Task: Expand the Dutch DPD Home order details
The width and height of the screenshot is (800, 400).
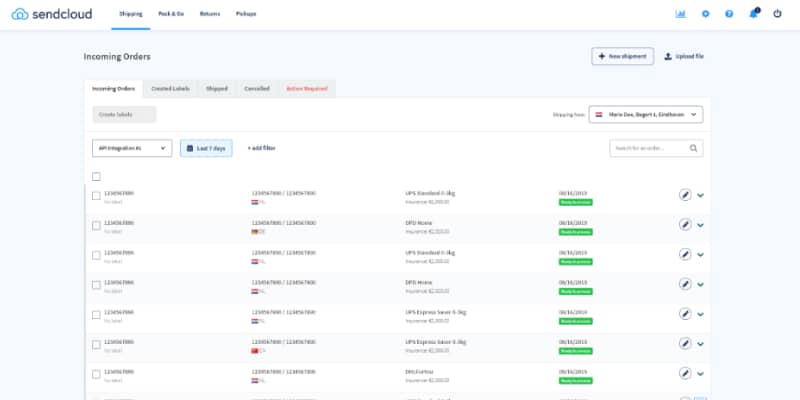Action: click(x=701, y=285)
